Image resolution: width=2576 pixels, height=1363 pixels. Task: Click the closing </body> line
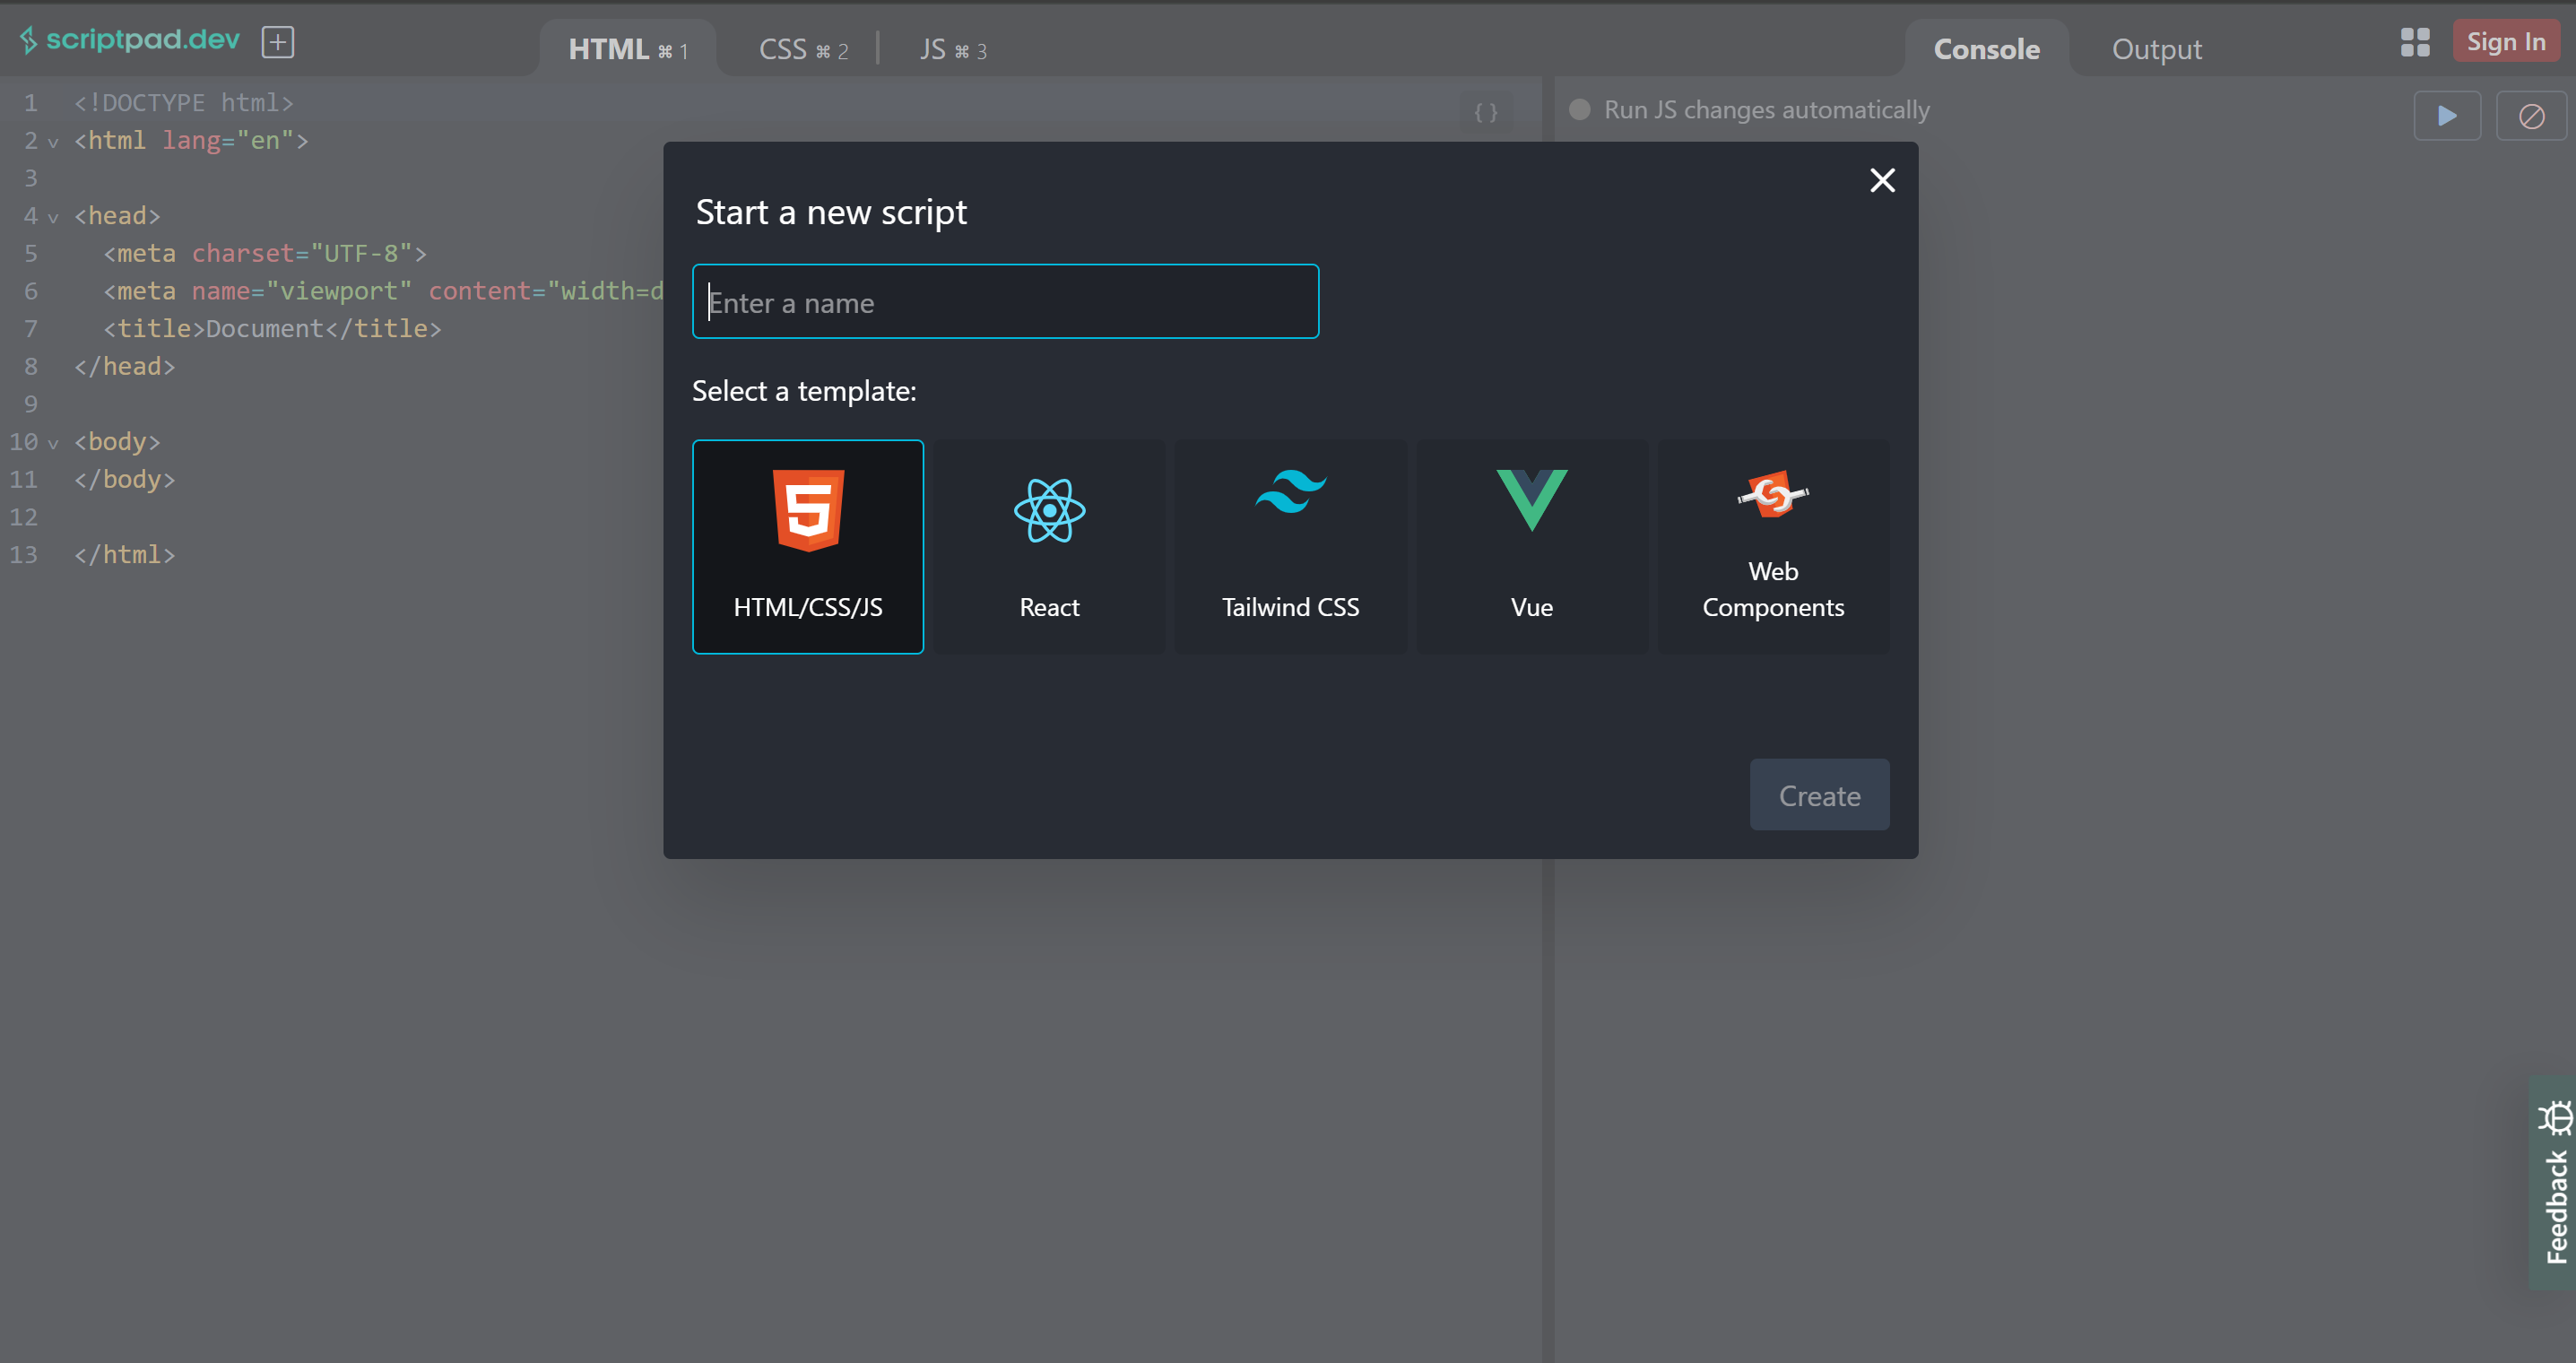click(125, 480)
